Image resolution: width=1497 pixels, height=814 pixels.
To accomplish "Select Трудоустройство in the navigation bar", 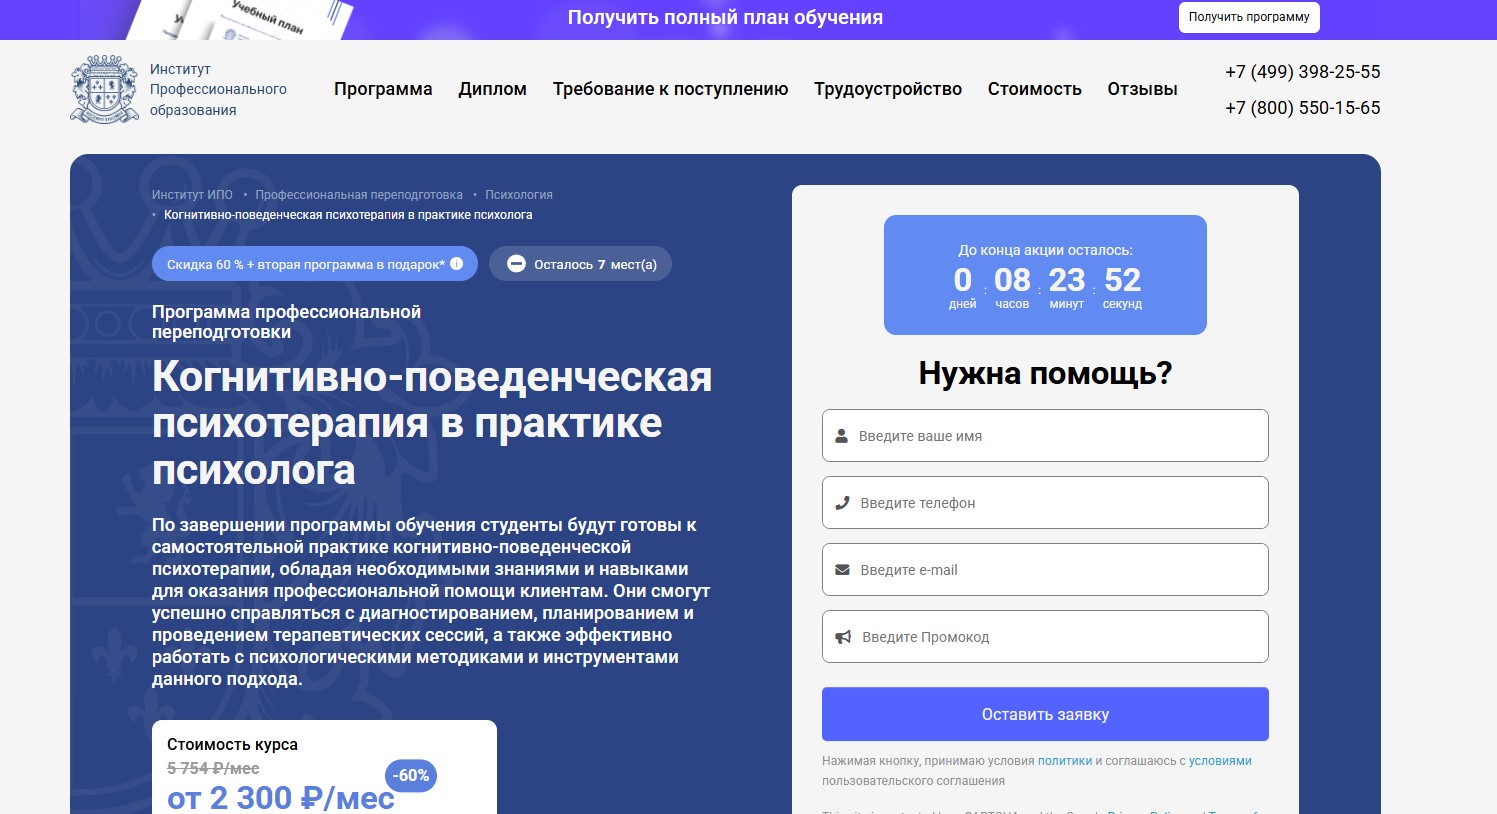I will pos(886,89).
